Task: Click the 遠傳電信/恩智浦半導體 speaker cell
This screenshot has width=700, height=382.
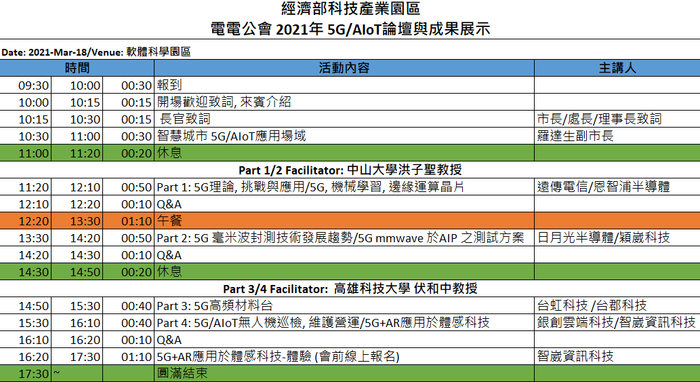Action: [x=617, y=187]
